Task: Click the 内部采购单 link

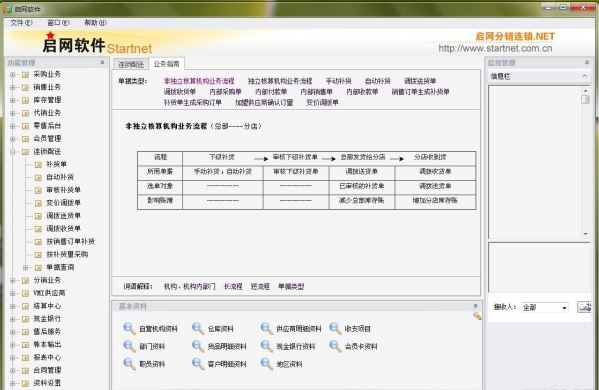Action: coord(225,92)
